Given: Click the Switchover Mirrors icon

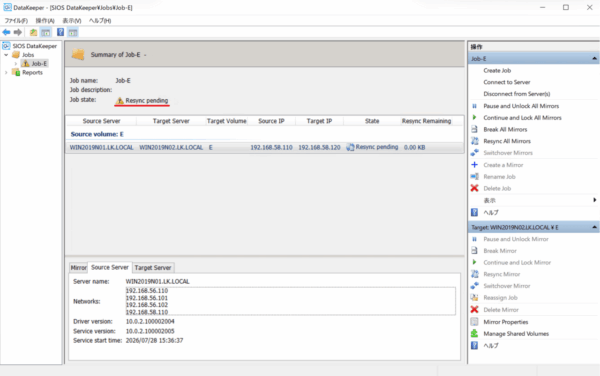Looking at the screenshot, I should 474,153.
